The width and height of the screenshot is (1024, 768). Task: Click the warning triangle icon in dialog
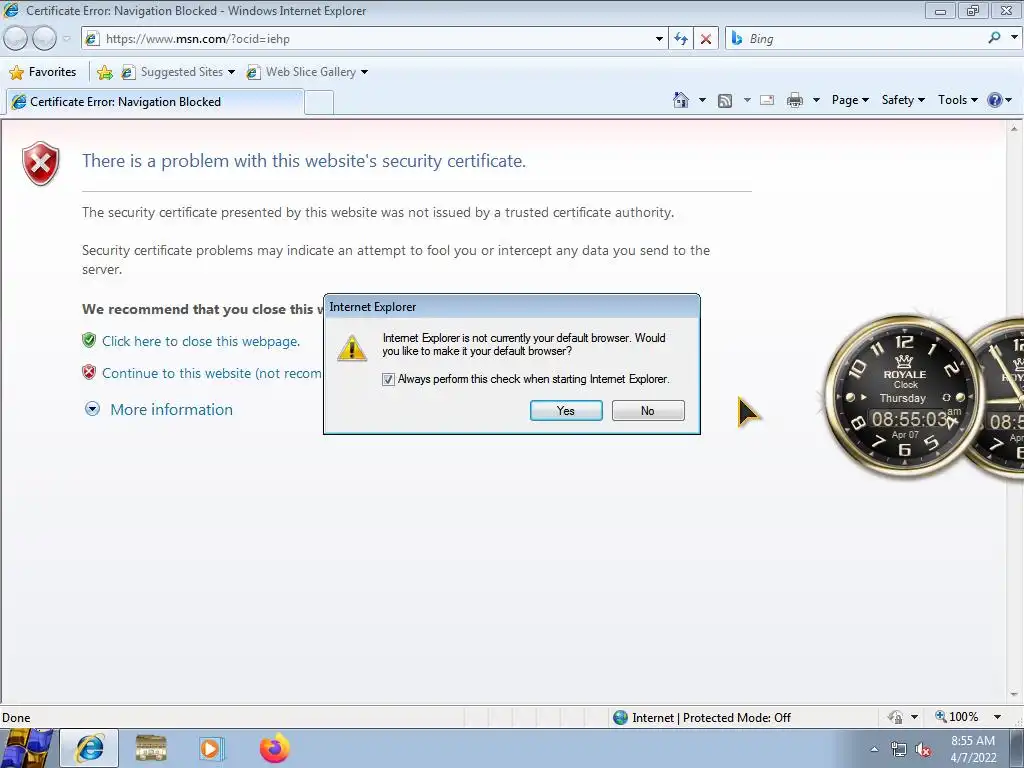(x=352, y=348)
